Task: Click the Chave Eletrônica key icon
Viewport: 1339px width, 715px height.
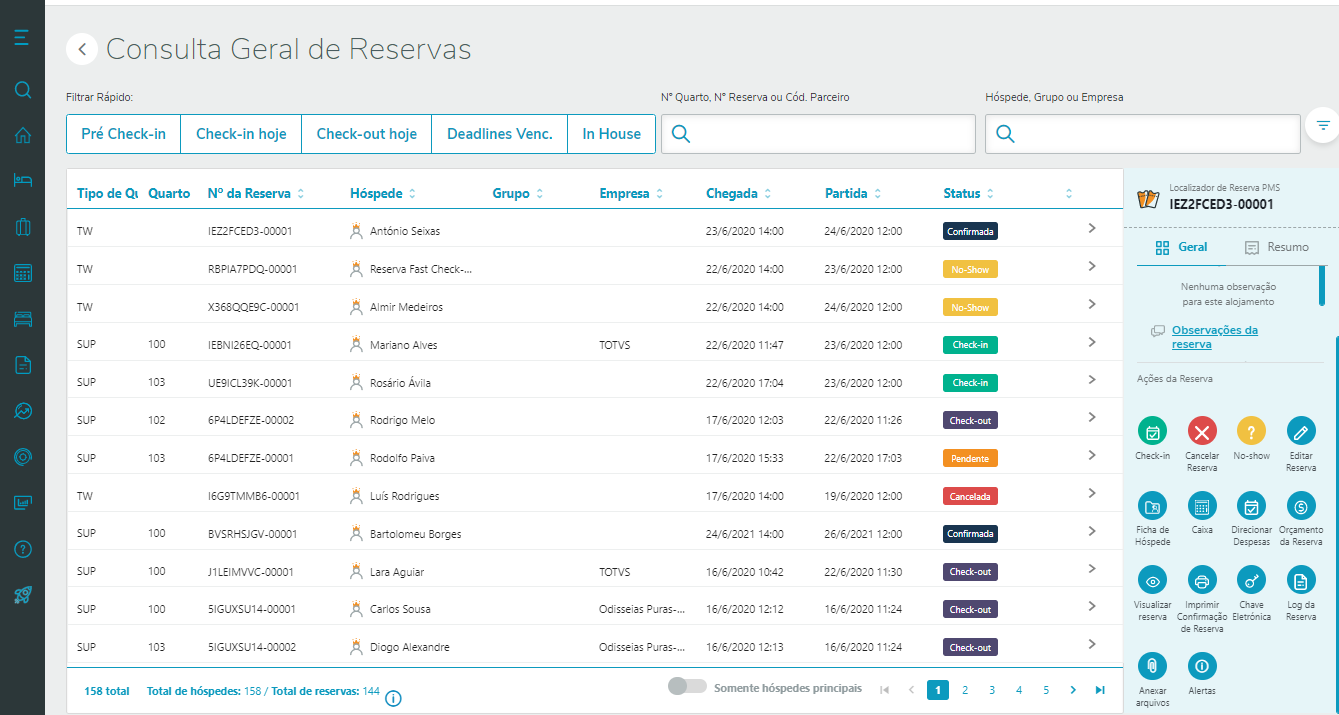Action: (1251, 581)
